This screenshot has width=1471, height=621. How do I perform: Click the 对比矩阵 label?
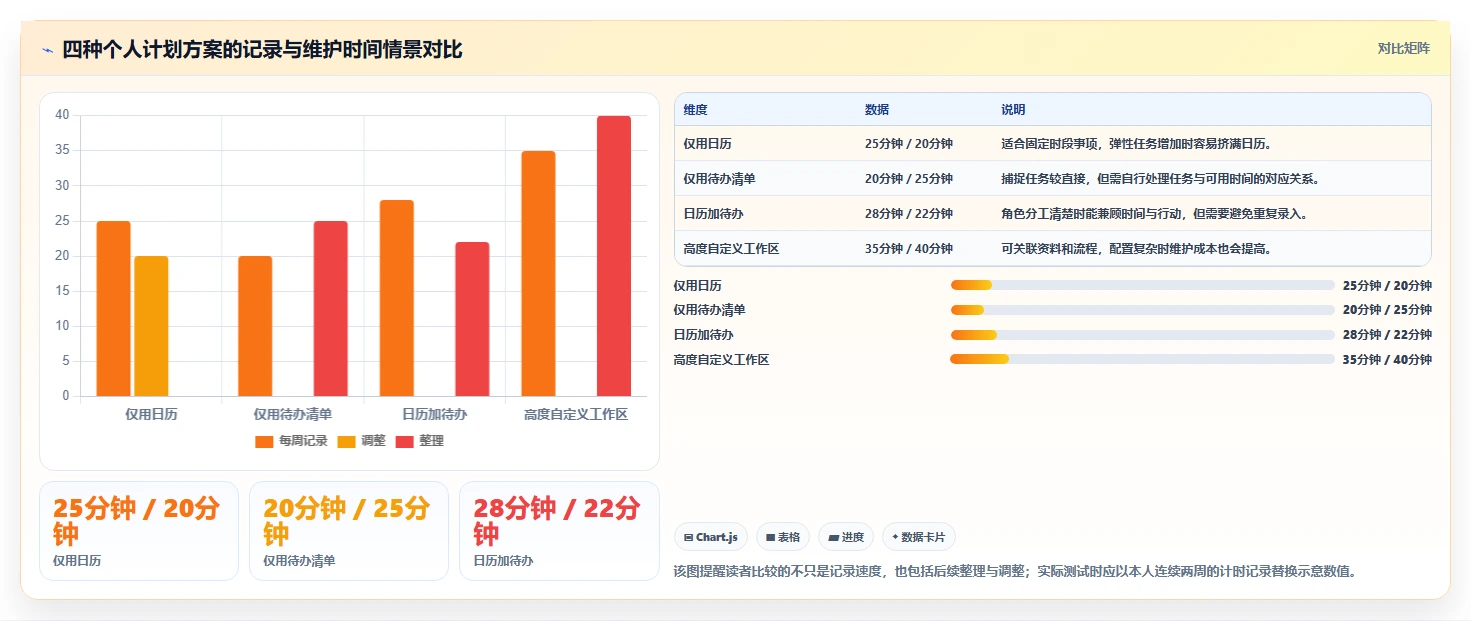tap(1403, 48)
